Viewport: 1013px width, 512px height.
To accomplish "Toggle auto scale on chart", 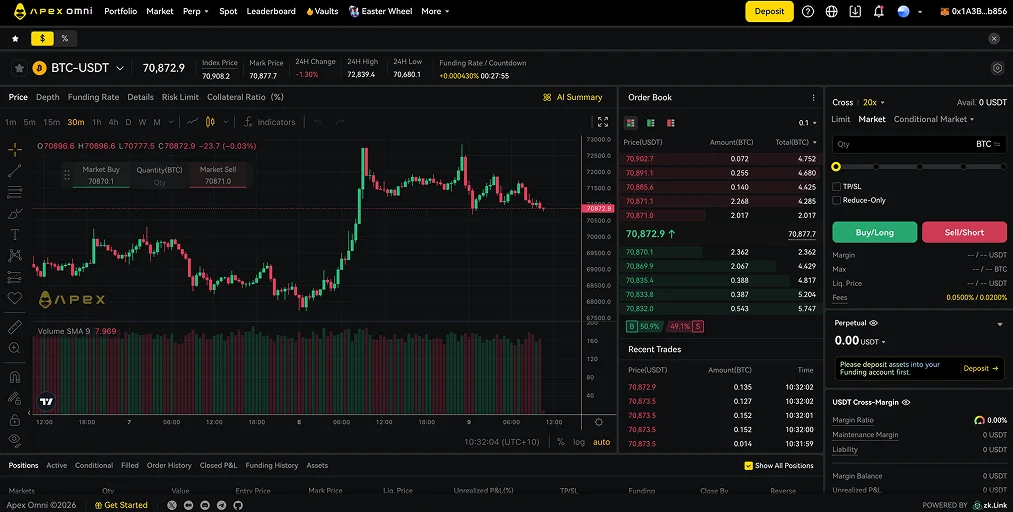I will [x=601, y=442].
